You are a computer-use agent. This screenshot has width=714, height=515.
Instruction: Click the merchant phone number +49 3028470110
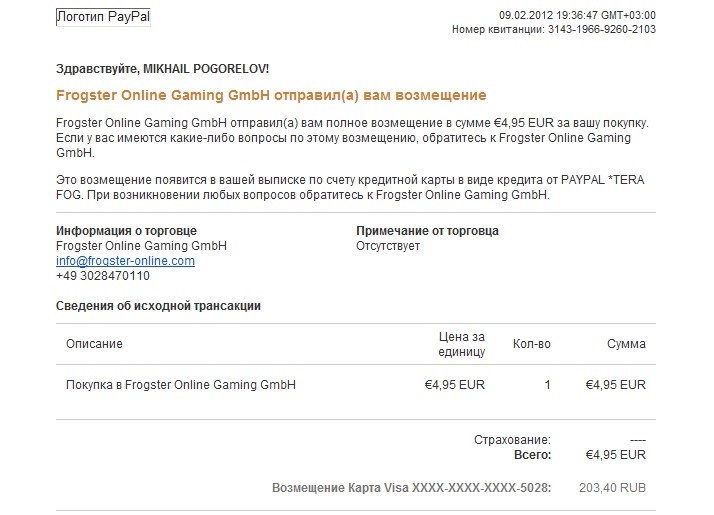click(x=103, y=276)
